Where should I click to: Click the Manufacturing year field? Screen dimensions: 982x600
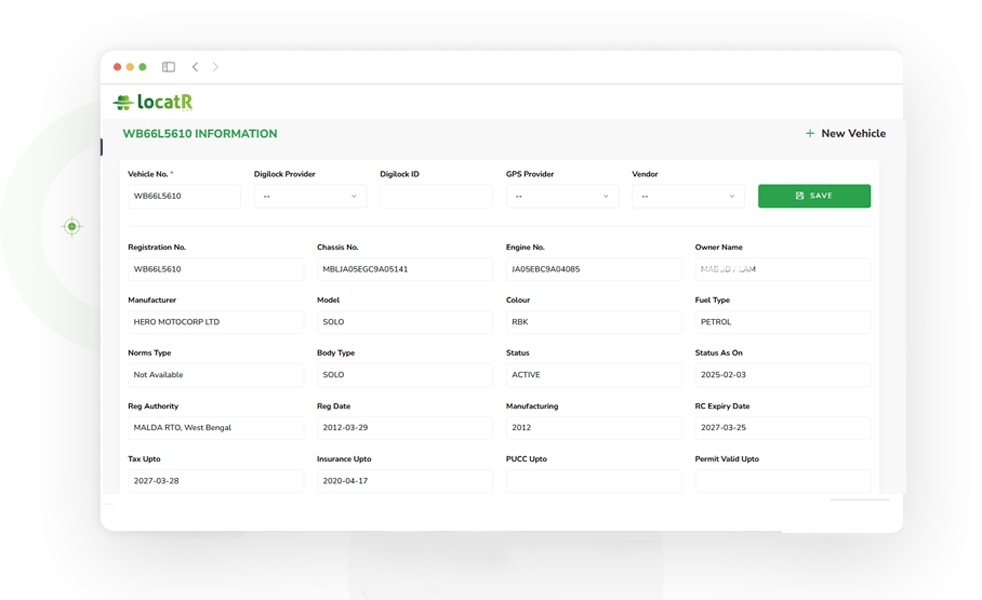(594, 428)
